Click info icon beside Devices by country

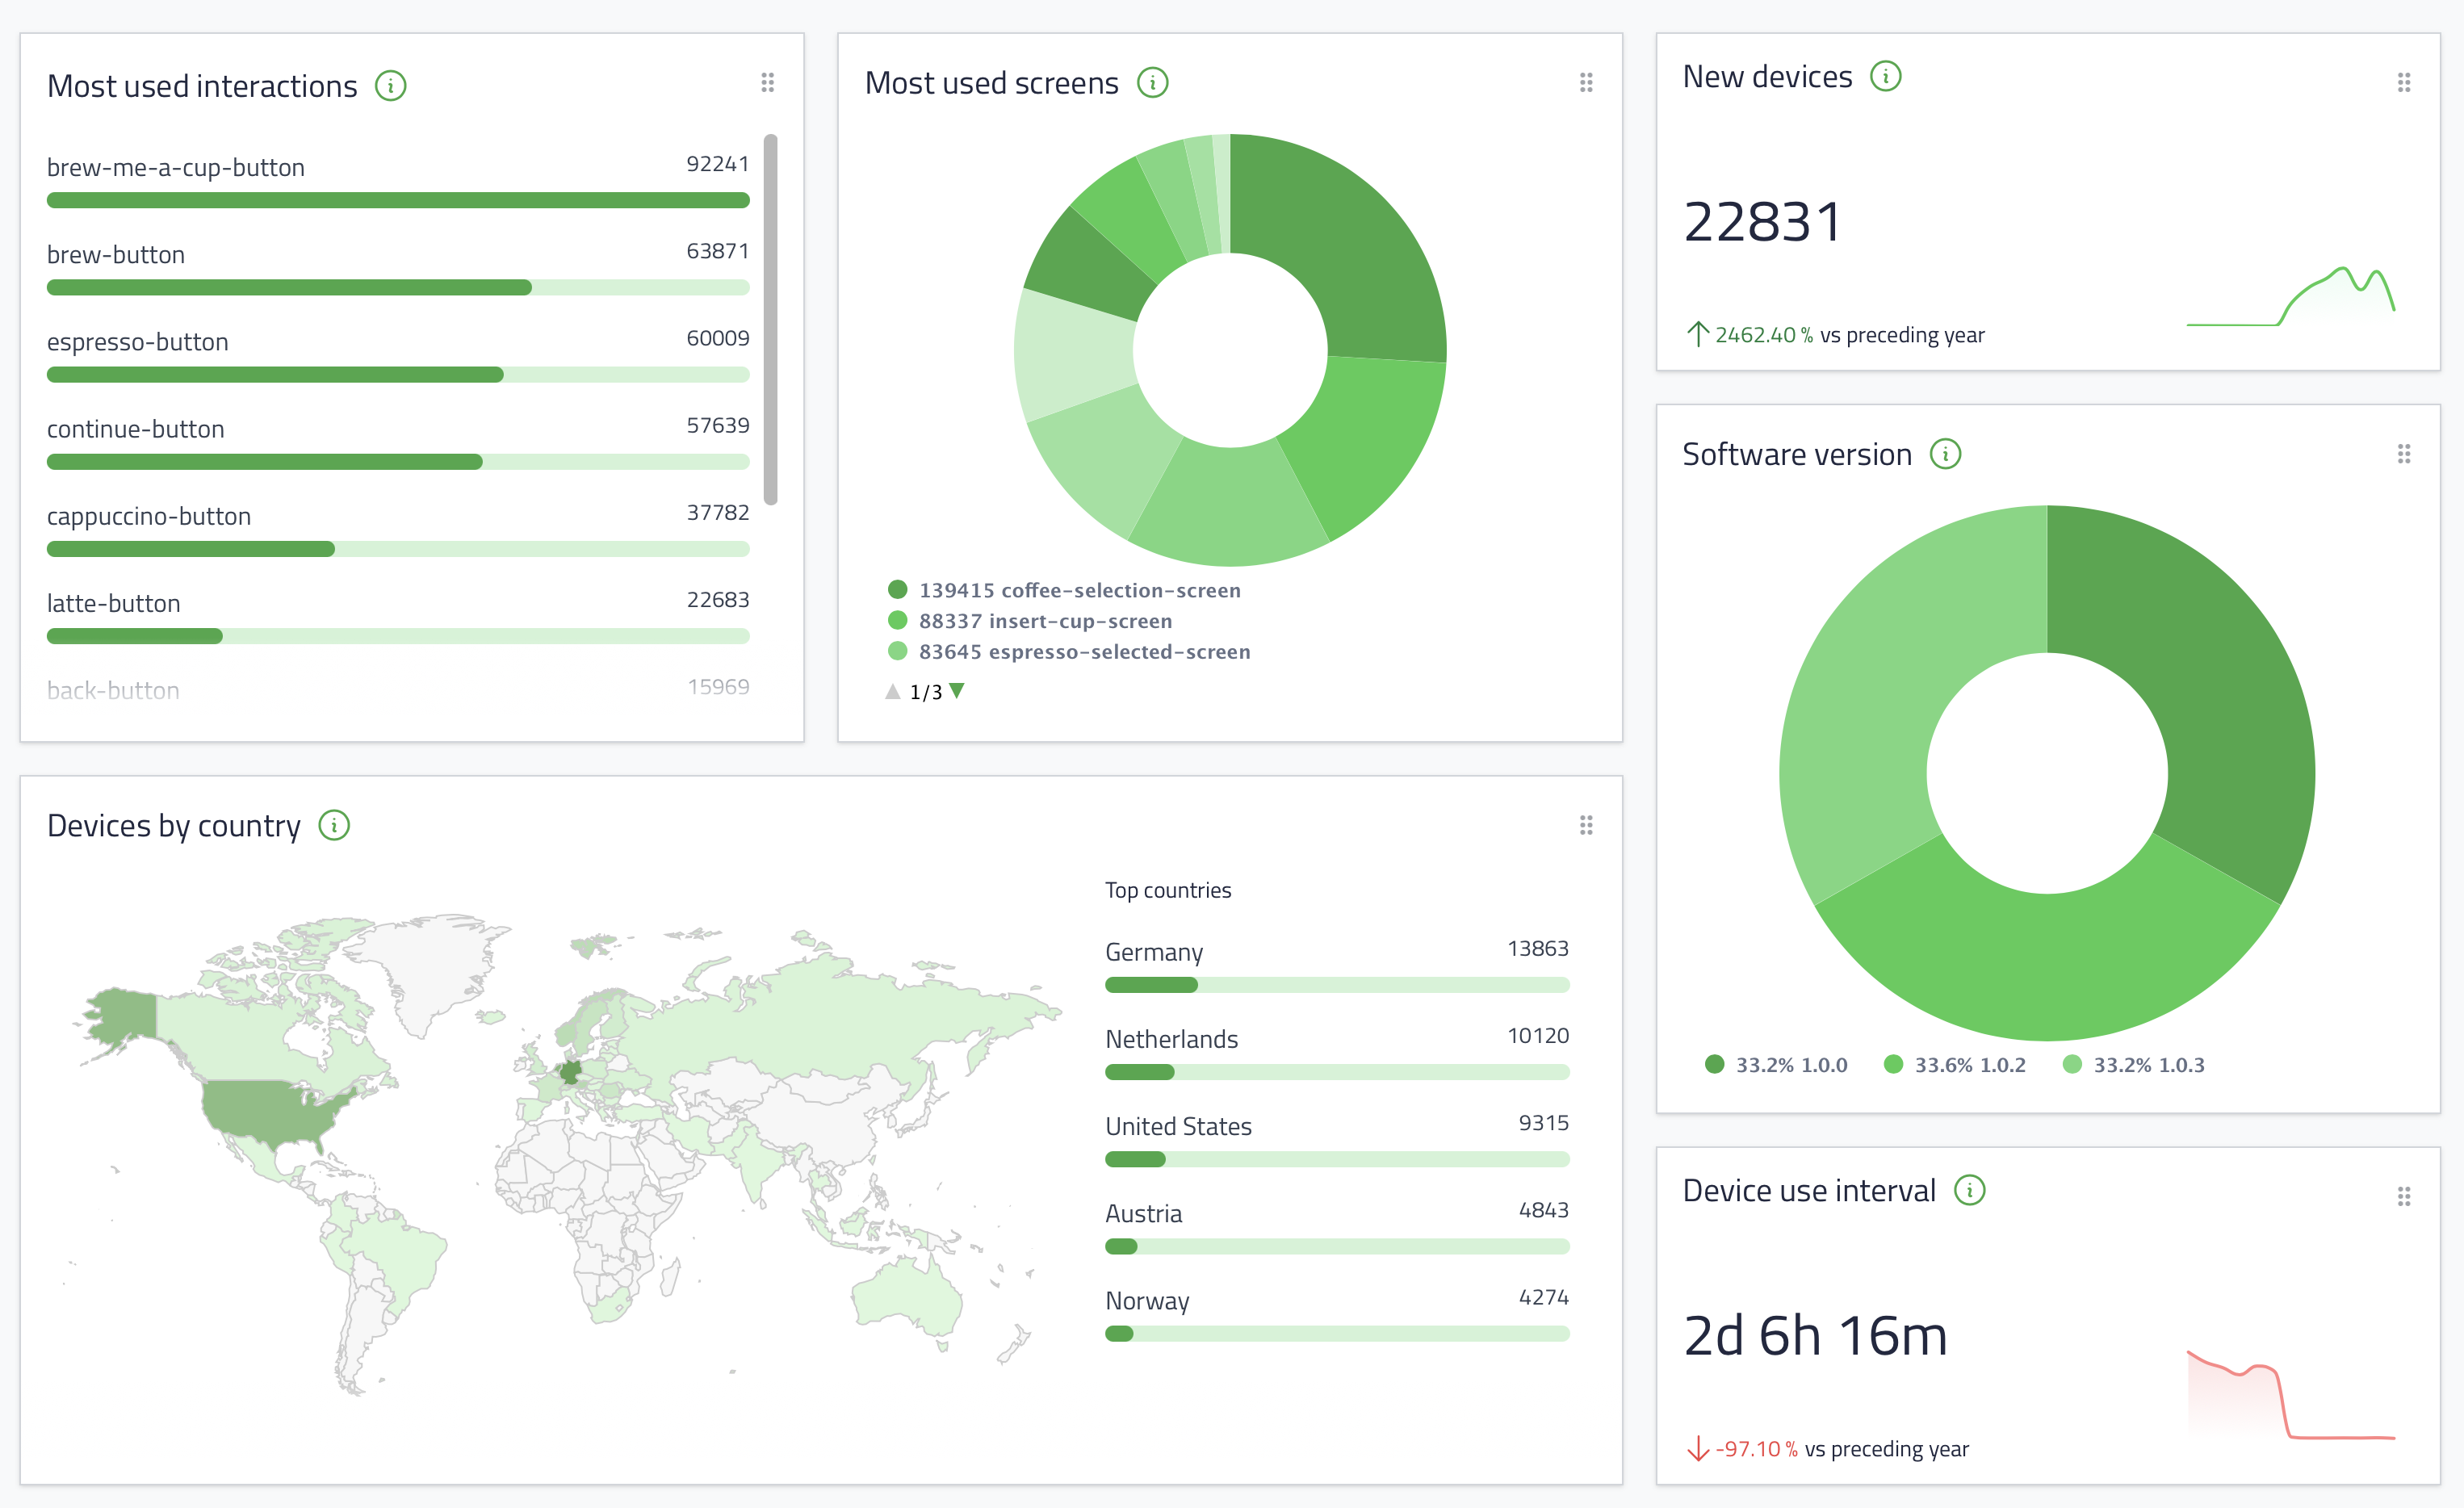[334, 825]
